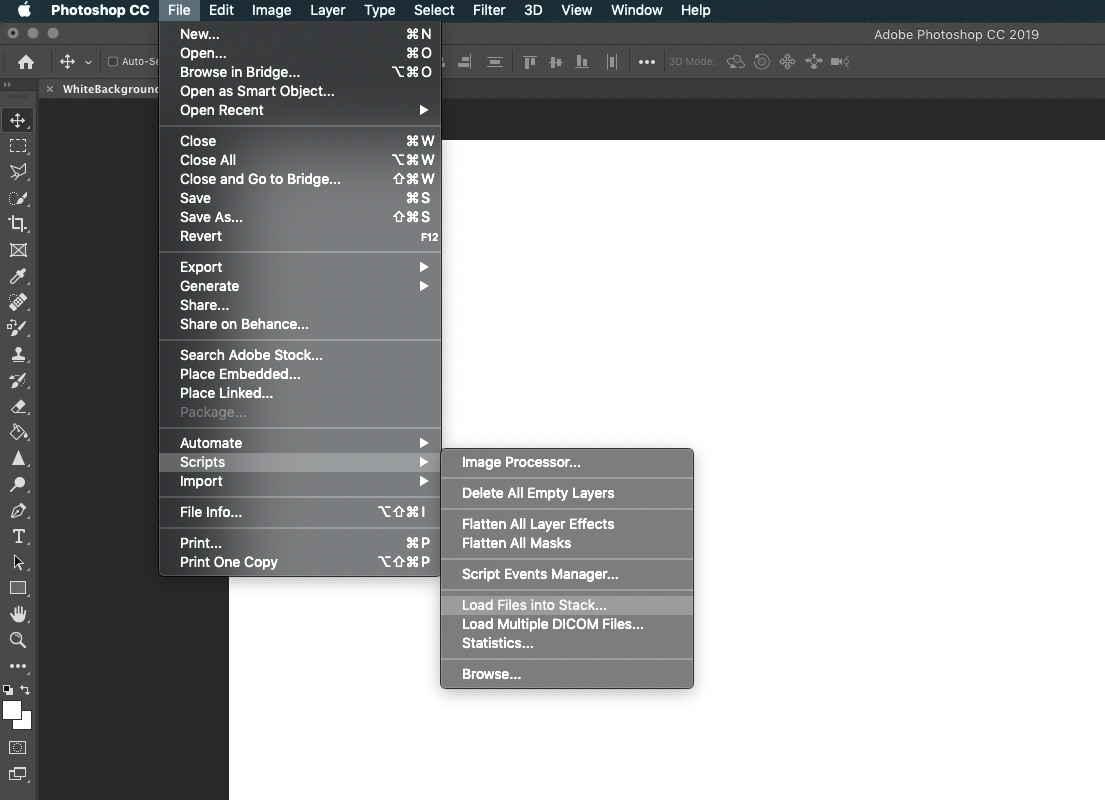
Task: Choose Delete All Empty Layers
Action: click(x=567, y=493)
